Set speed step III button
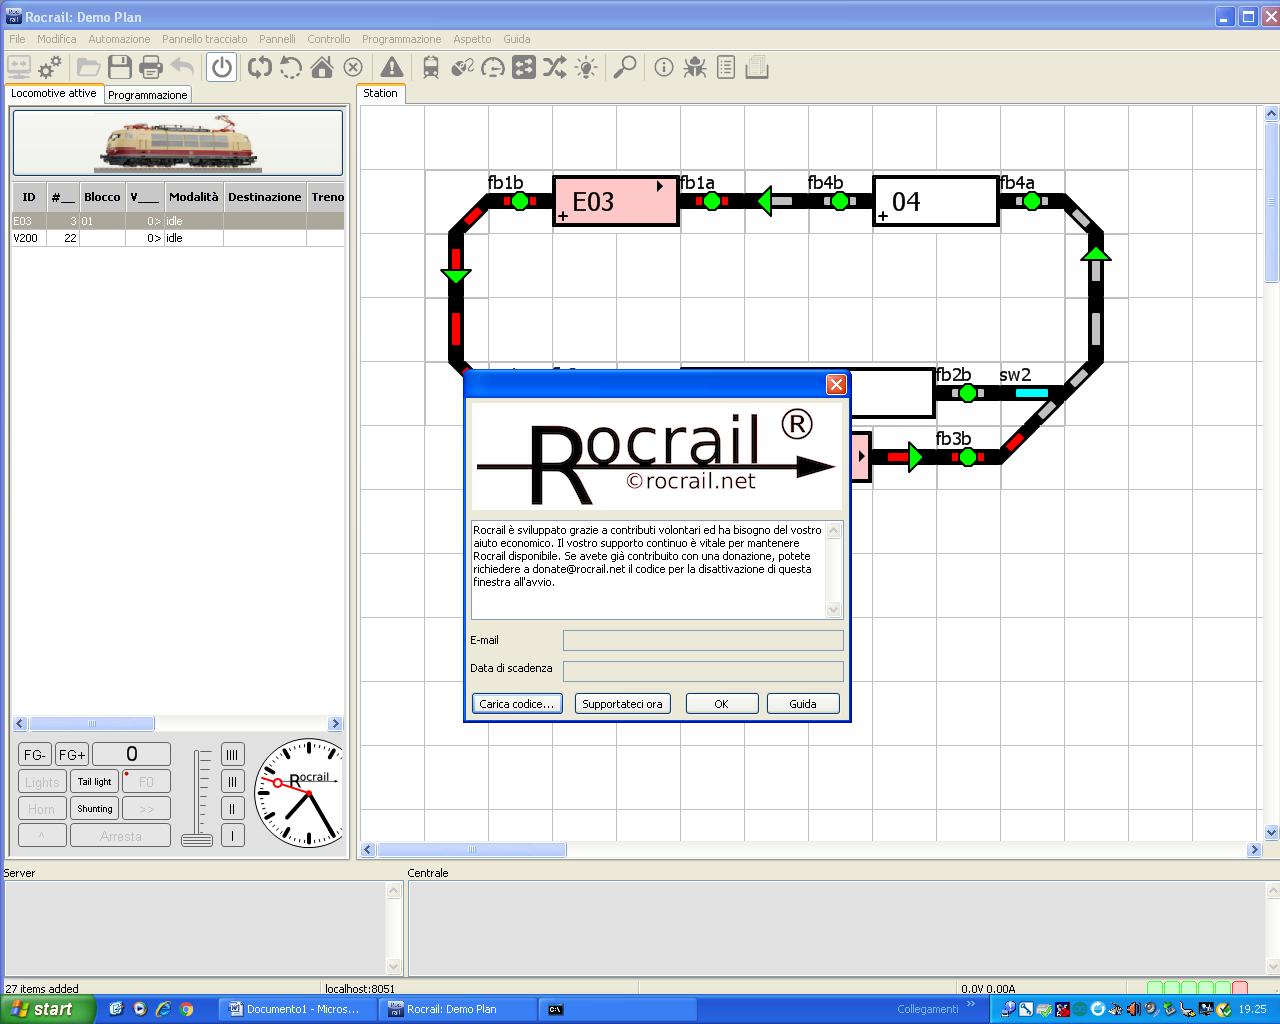Viewport: 1280px width, 1024px height. [x=232, y=782]
